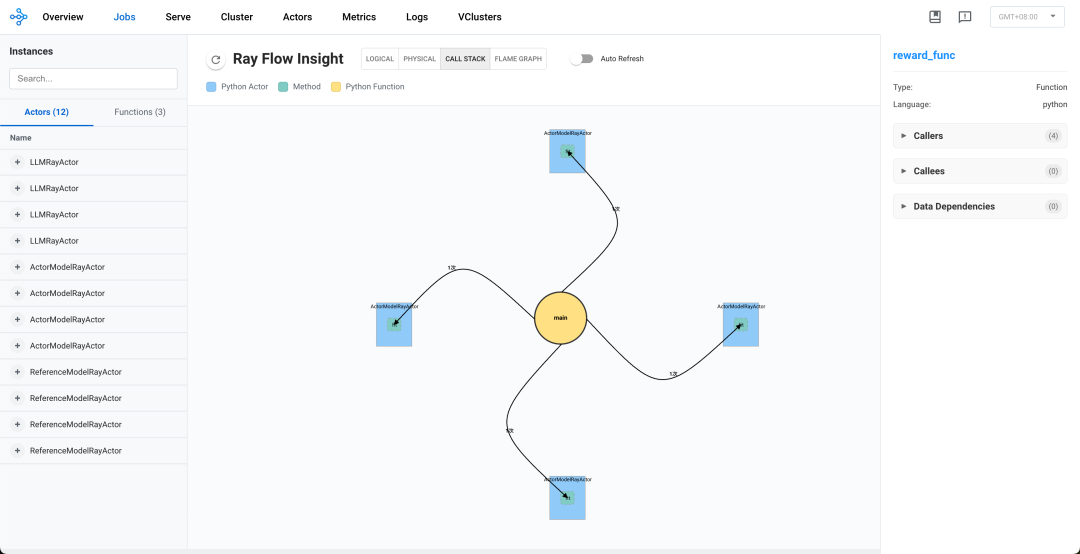Open the Cluster menu item

[x=236, y=17]
